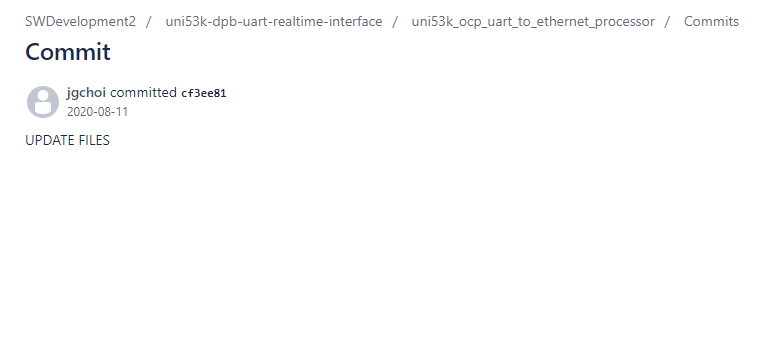Navigate to the Commits breadcrumb

click(x=711, y=22)
